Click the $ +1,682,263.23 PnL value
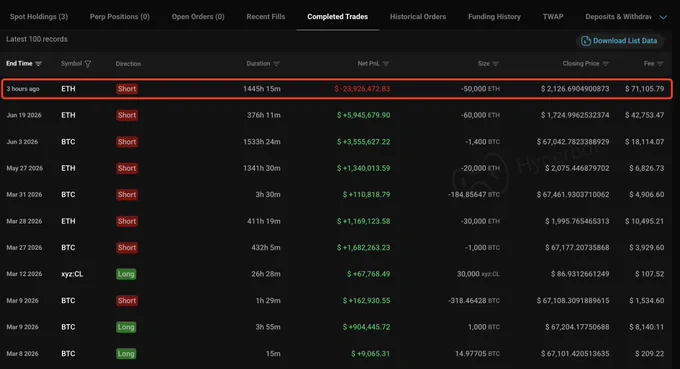 pyautogui.click(x=363, y=248)
